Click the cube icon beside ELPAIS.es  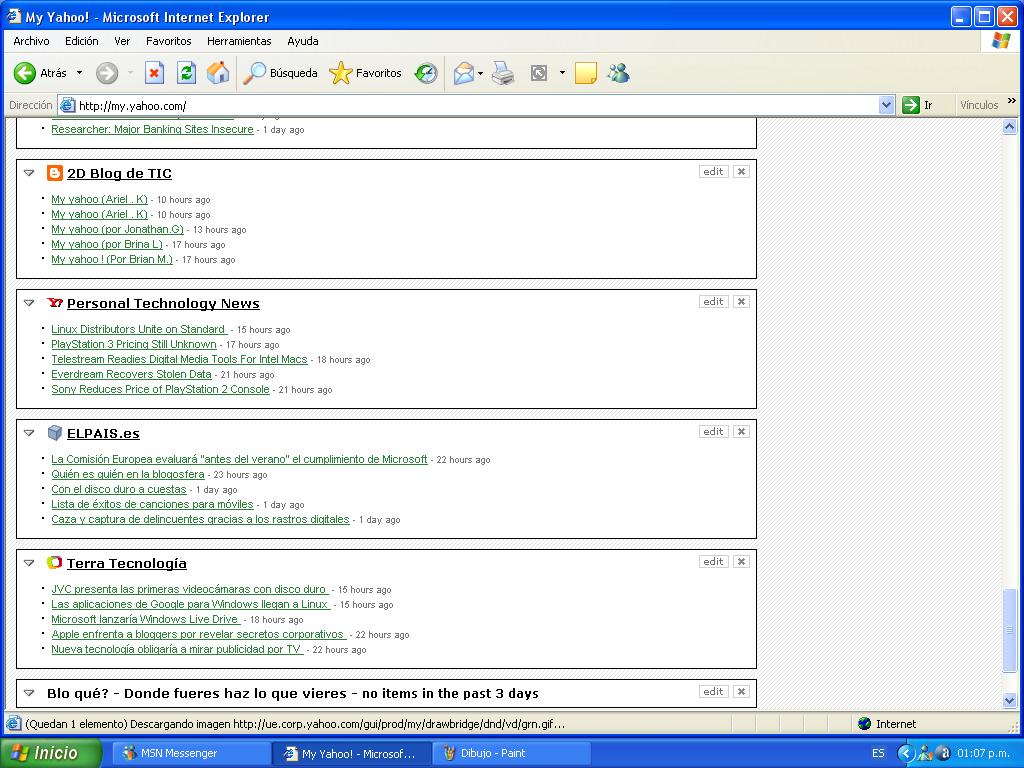tap(55, 433)
